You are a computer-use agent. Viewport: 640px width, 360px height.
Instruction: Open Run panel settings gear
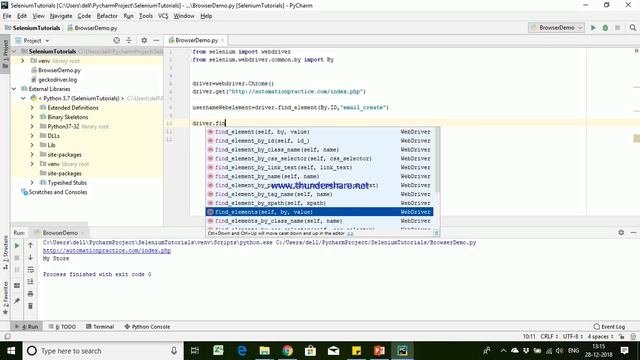coord(621,232)
